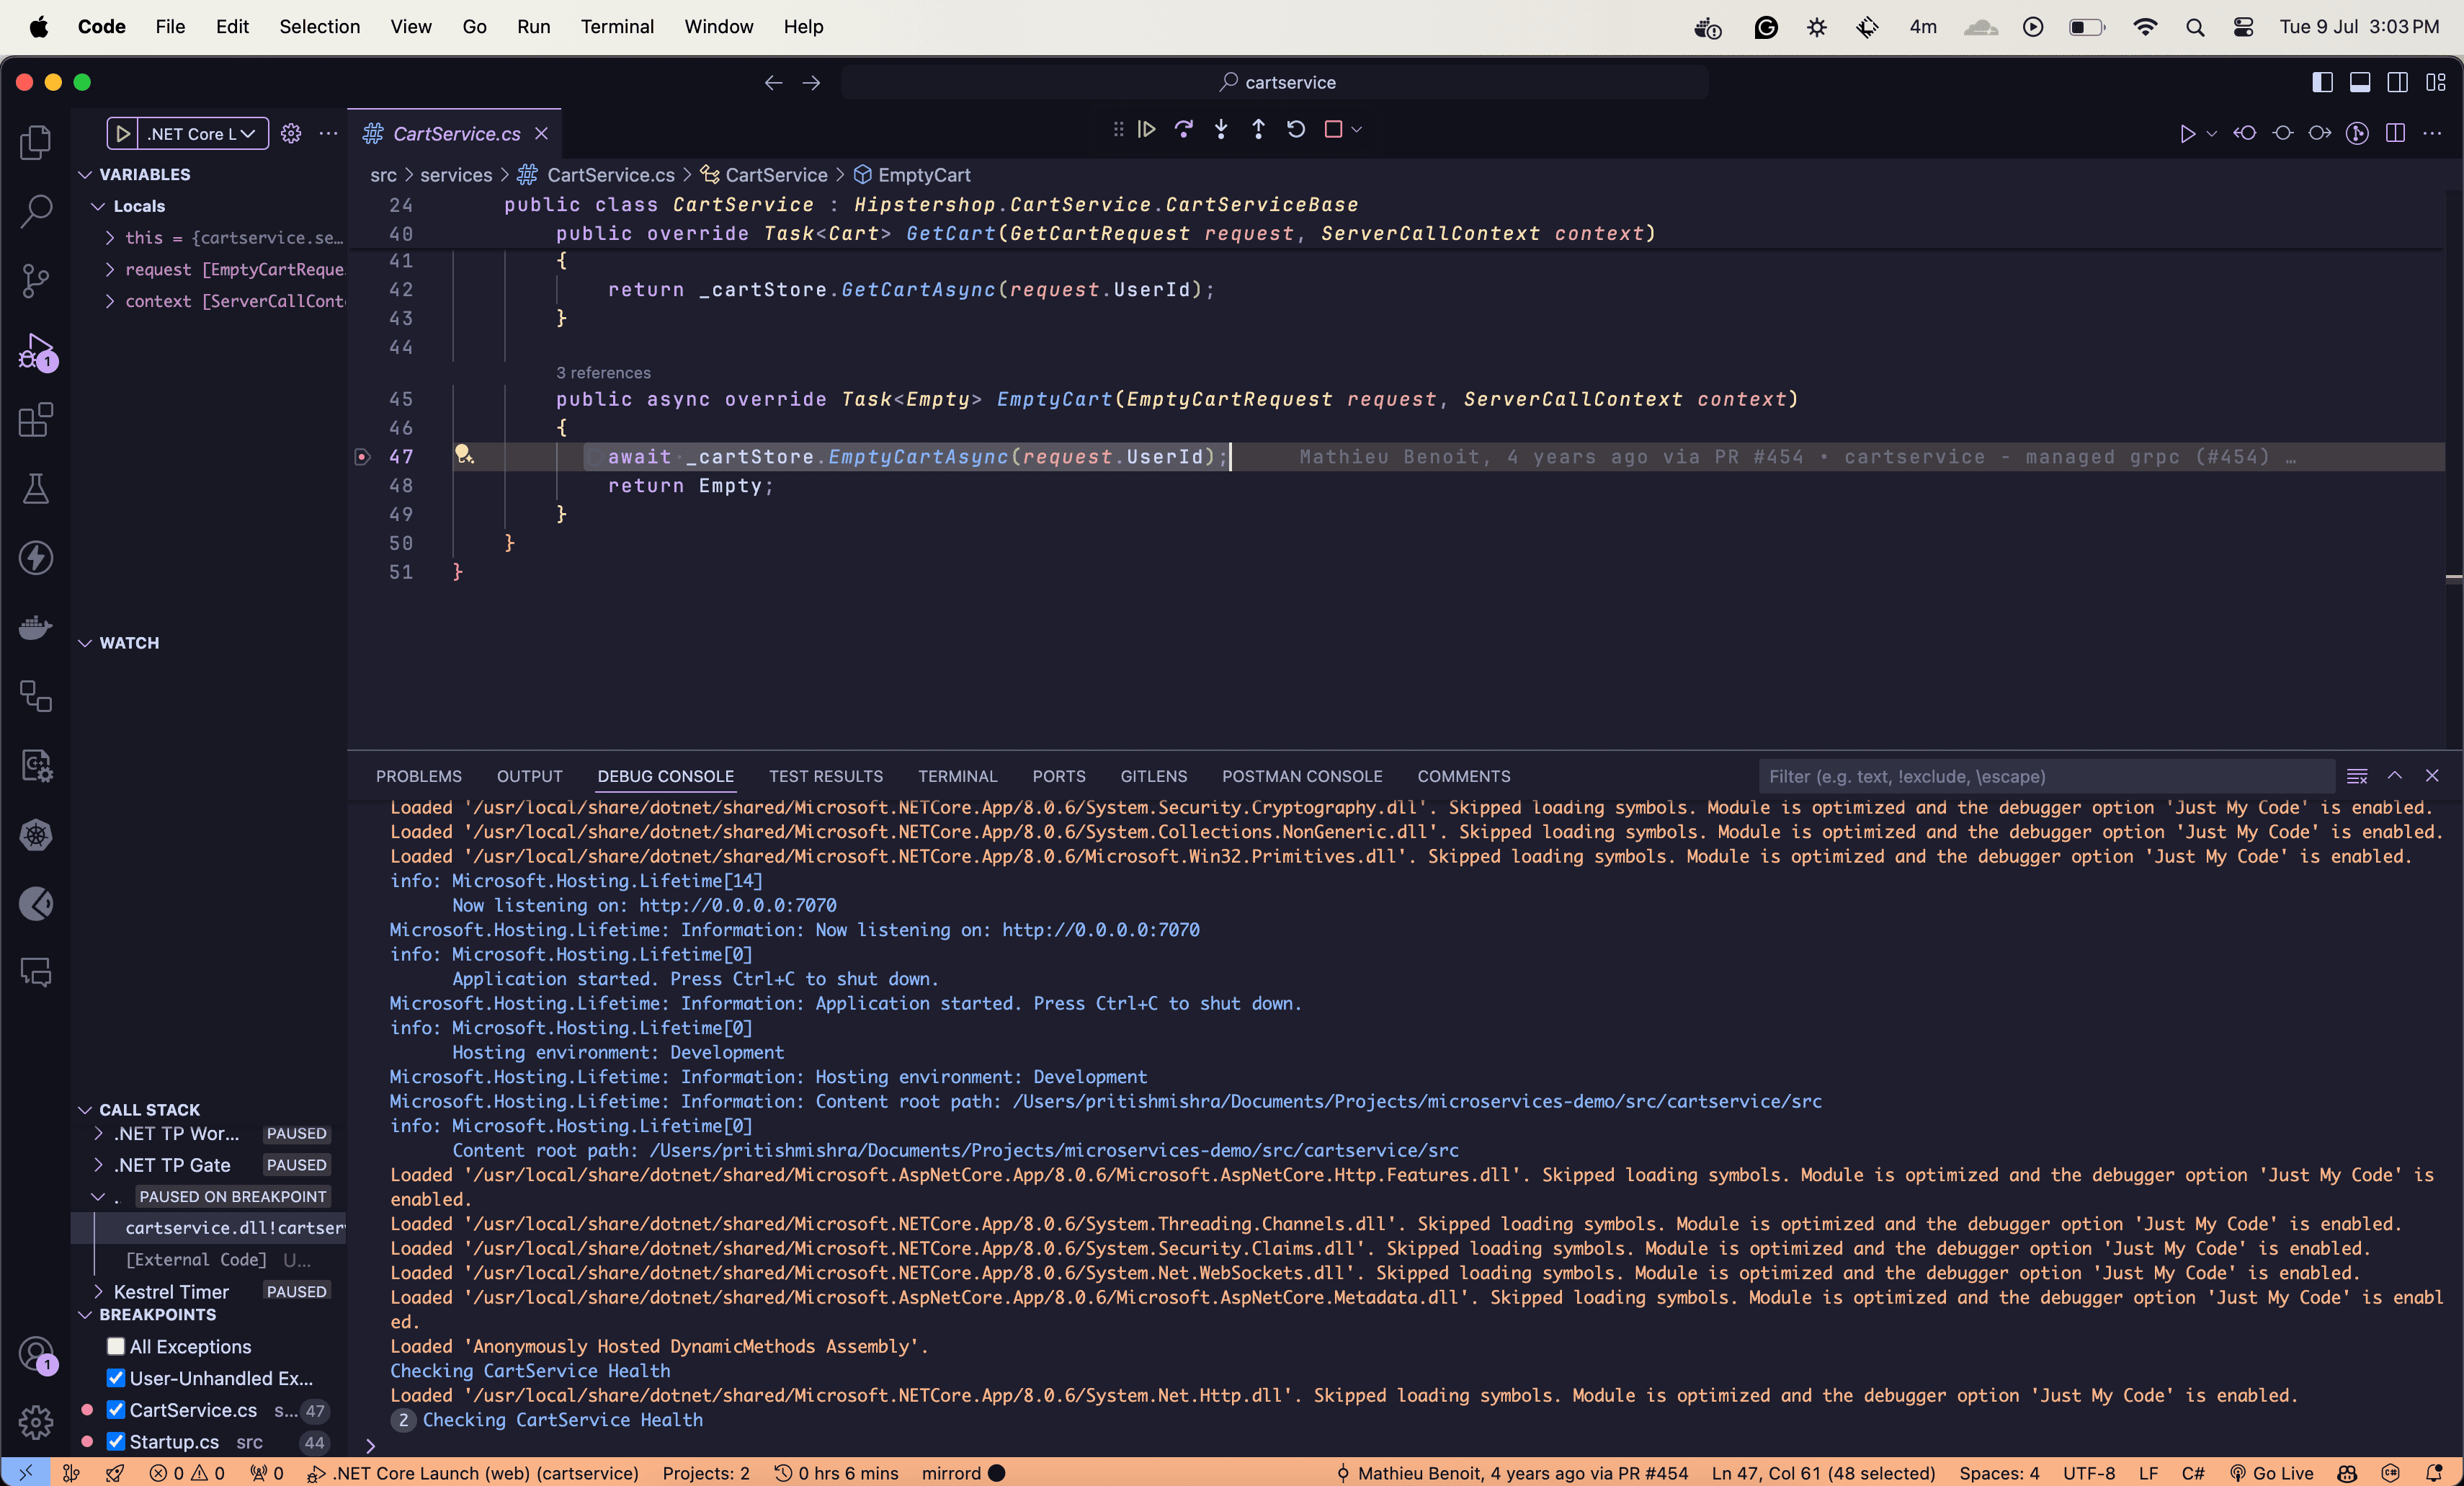Open the Explorer view in activity bar

(x=36, y=142)
